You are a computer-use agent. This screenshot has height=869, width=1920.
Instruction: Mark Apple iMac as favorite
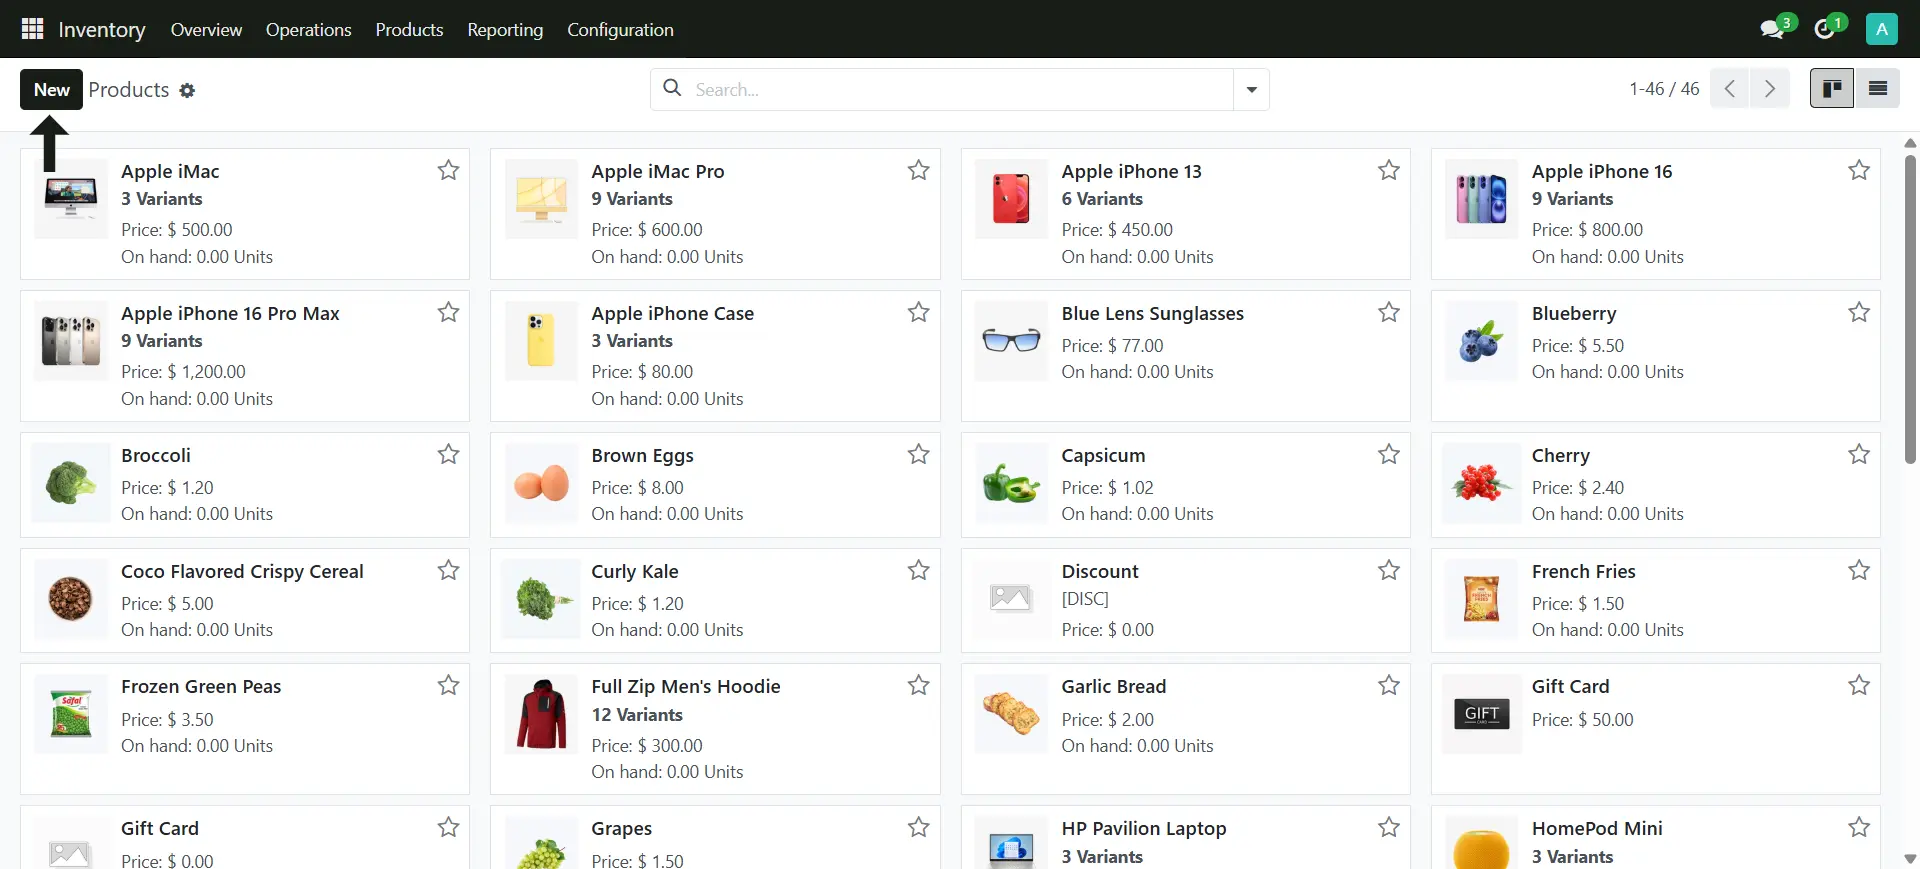point(448,171)
